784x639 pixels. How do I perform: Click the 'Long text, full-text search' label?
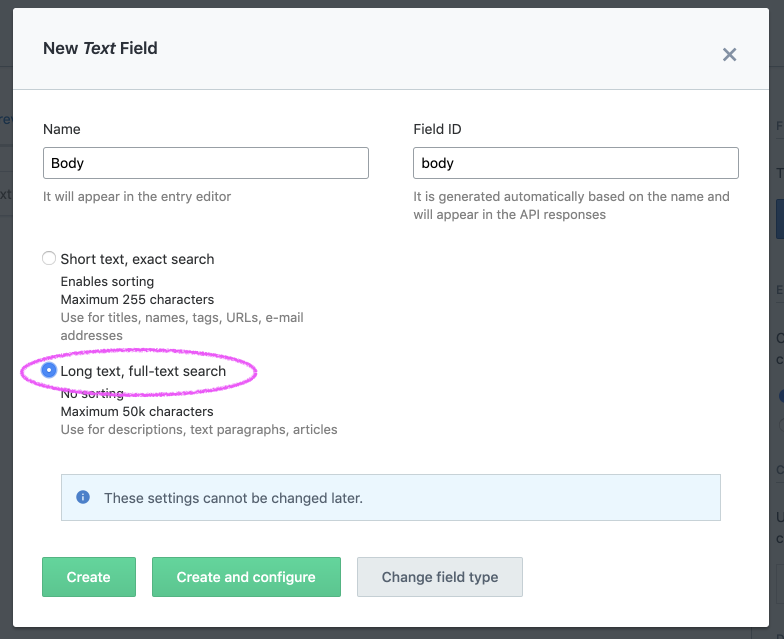click(x=143, y=371)
